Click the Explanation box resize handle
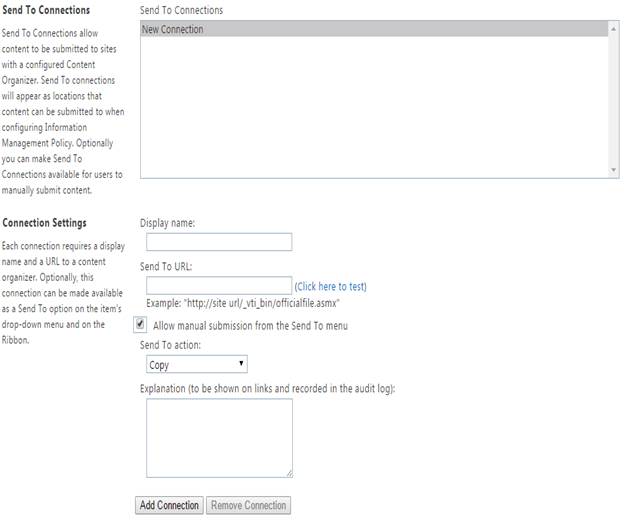 [x=288, y=473]
